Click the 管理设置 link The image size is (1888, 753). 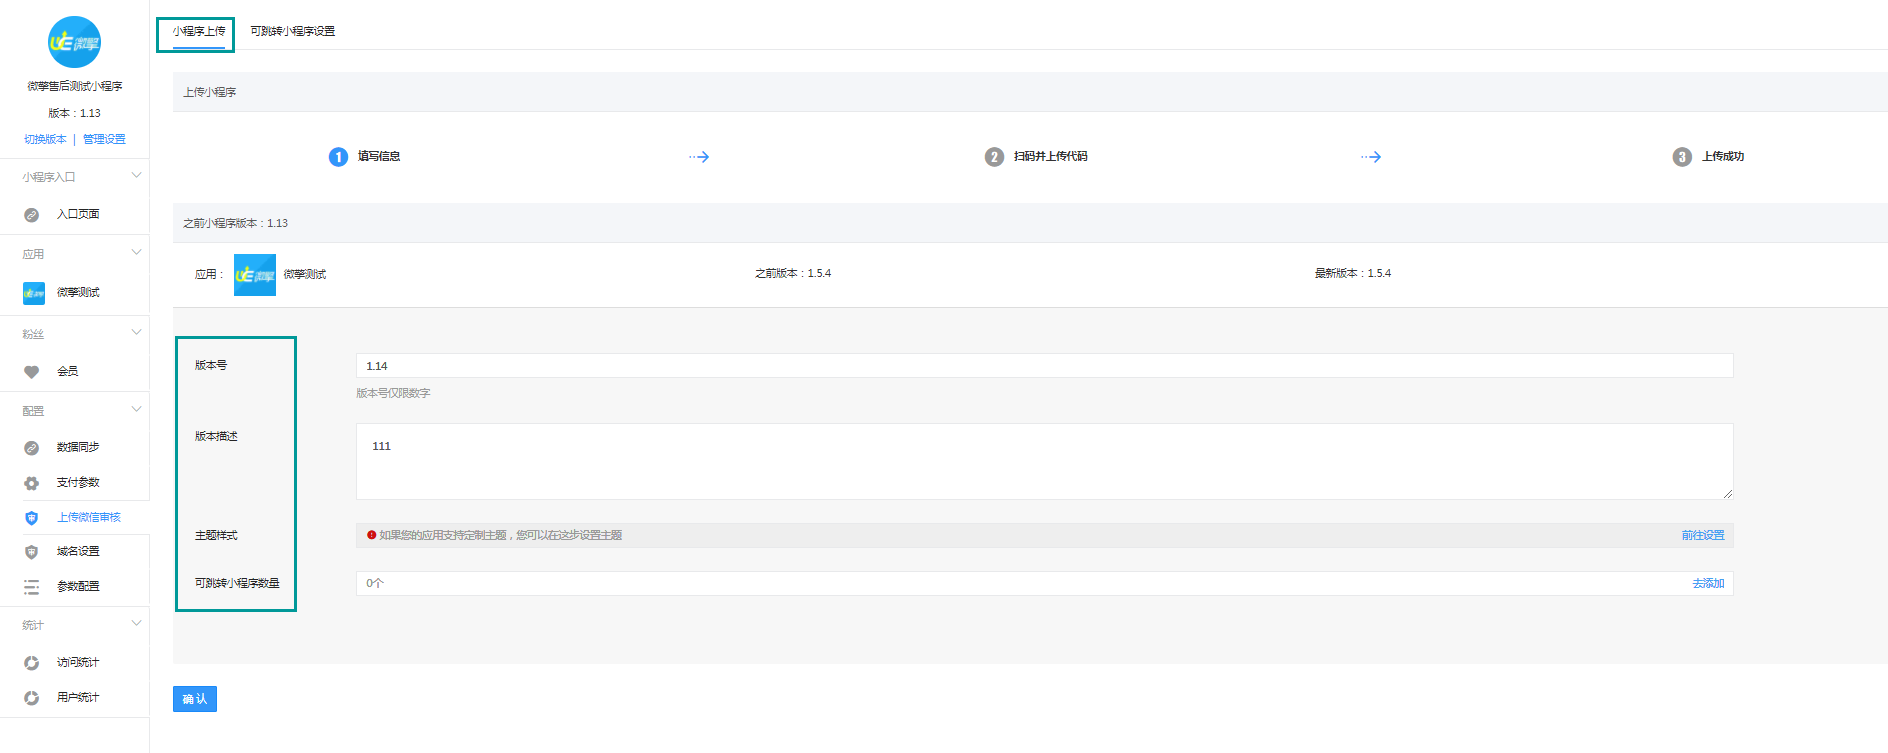pyautogui.click(x=104, y=139)
